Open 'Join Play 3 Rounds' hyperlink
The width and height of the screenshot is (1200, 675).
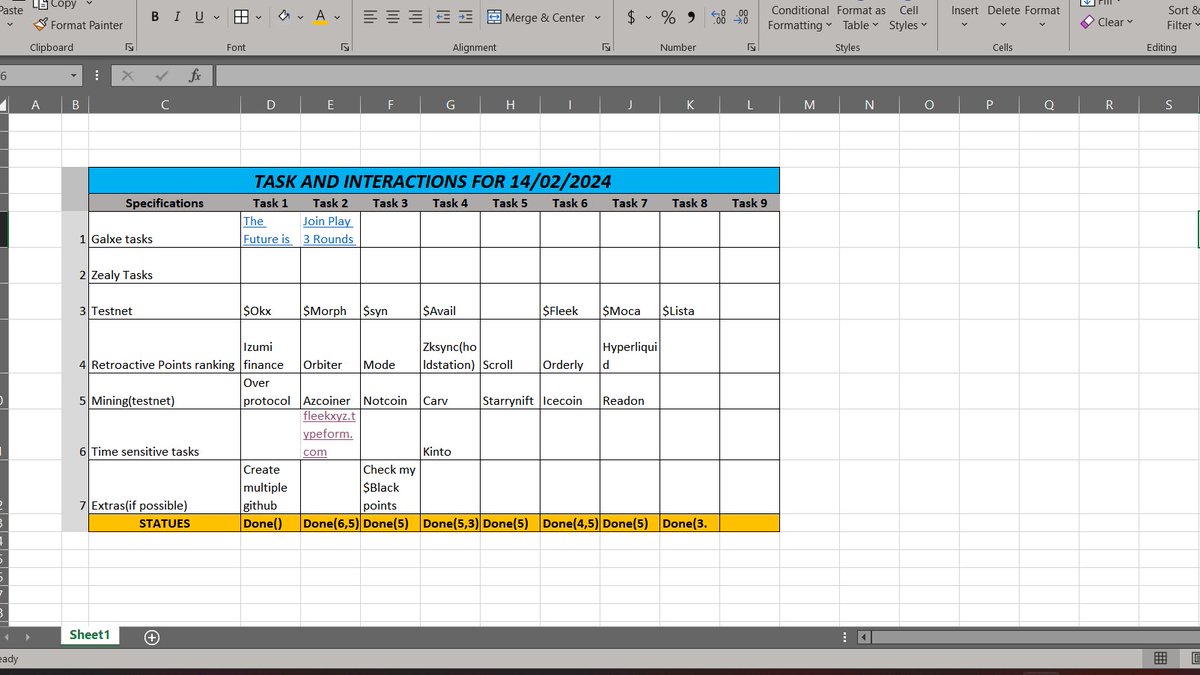(330, 230)
